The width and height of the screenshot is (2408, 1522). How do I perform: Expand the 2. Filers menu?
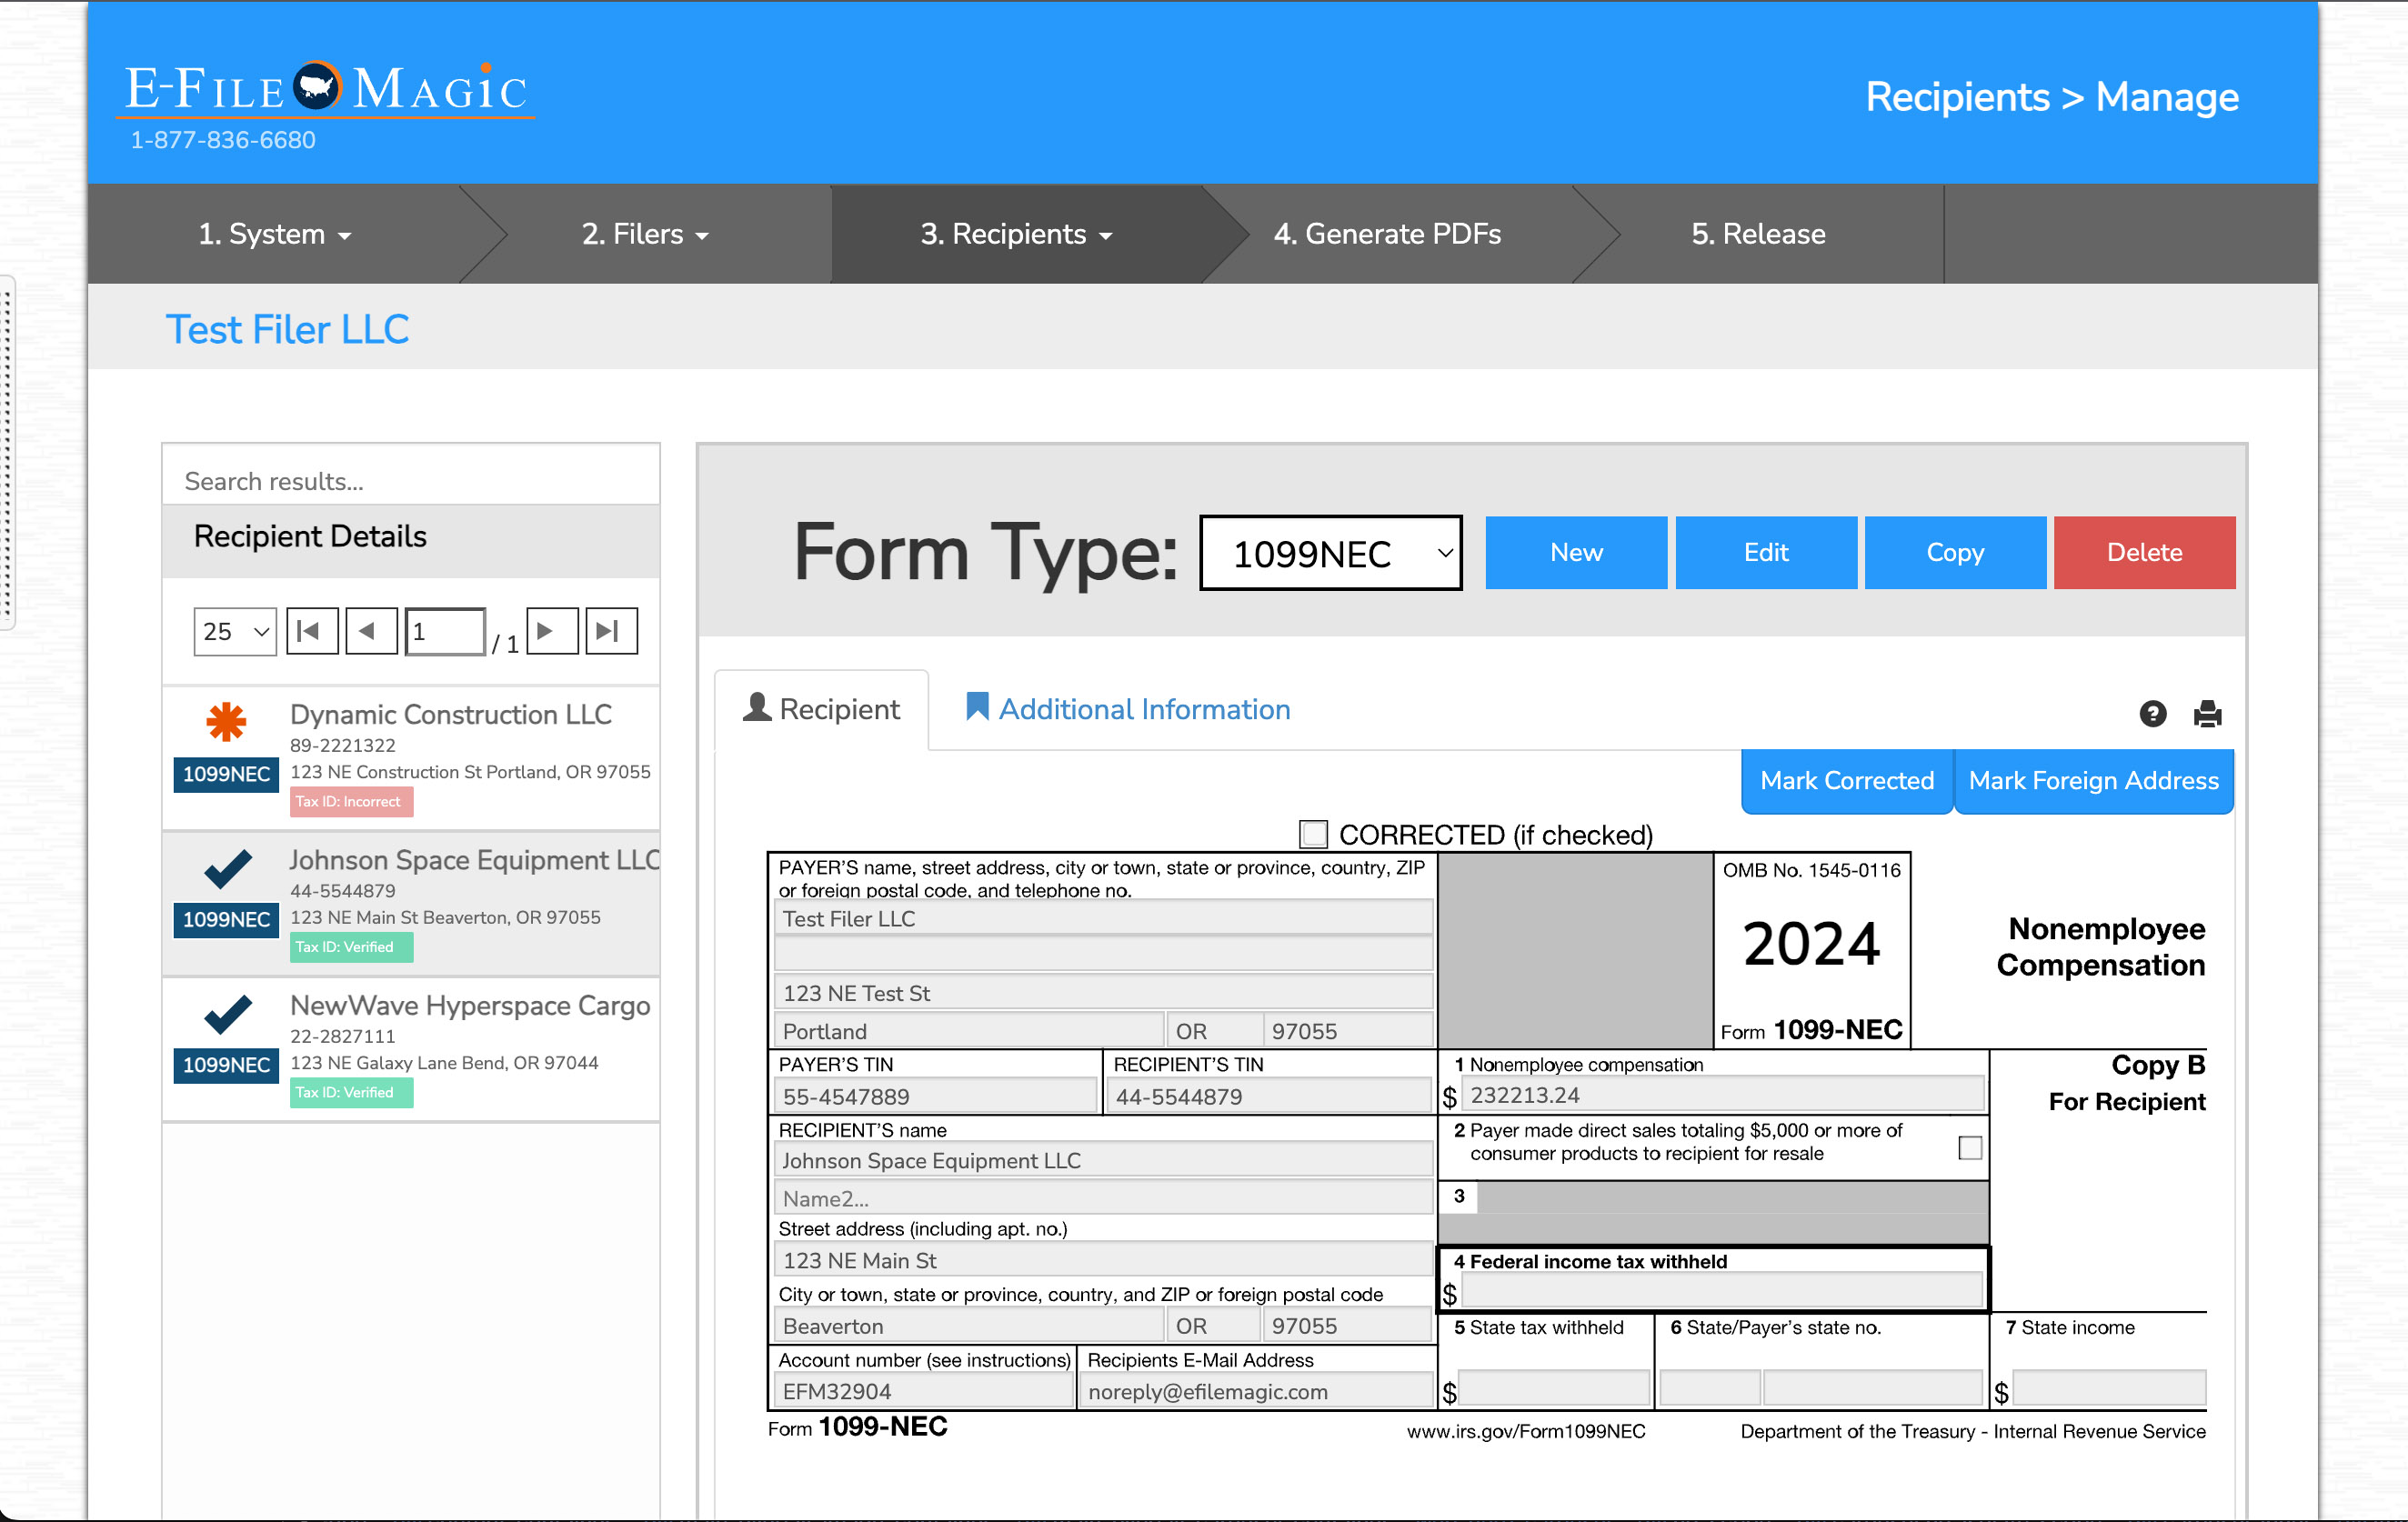click(645, 234)
